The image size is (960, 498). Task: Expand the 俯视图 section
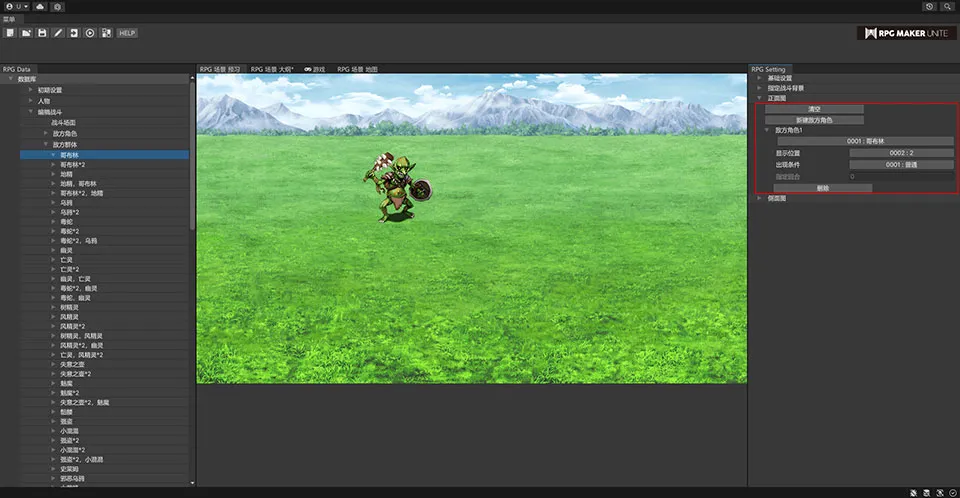tap(760, 198)
